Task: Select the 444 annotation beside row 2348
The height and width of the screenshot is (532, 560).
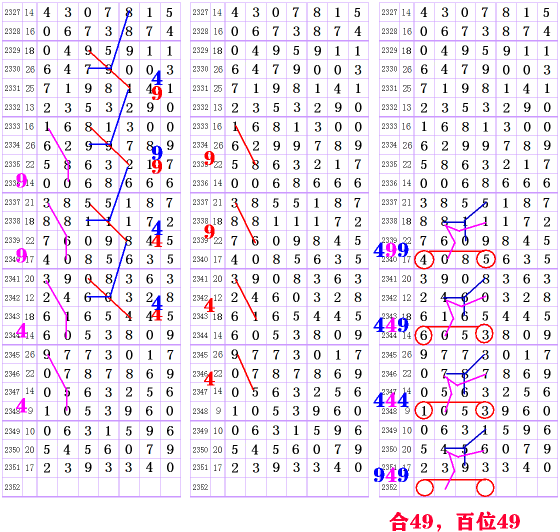Action: [391, 400]
